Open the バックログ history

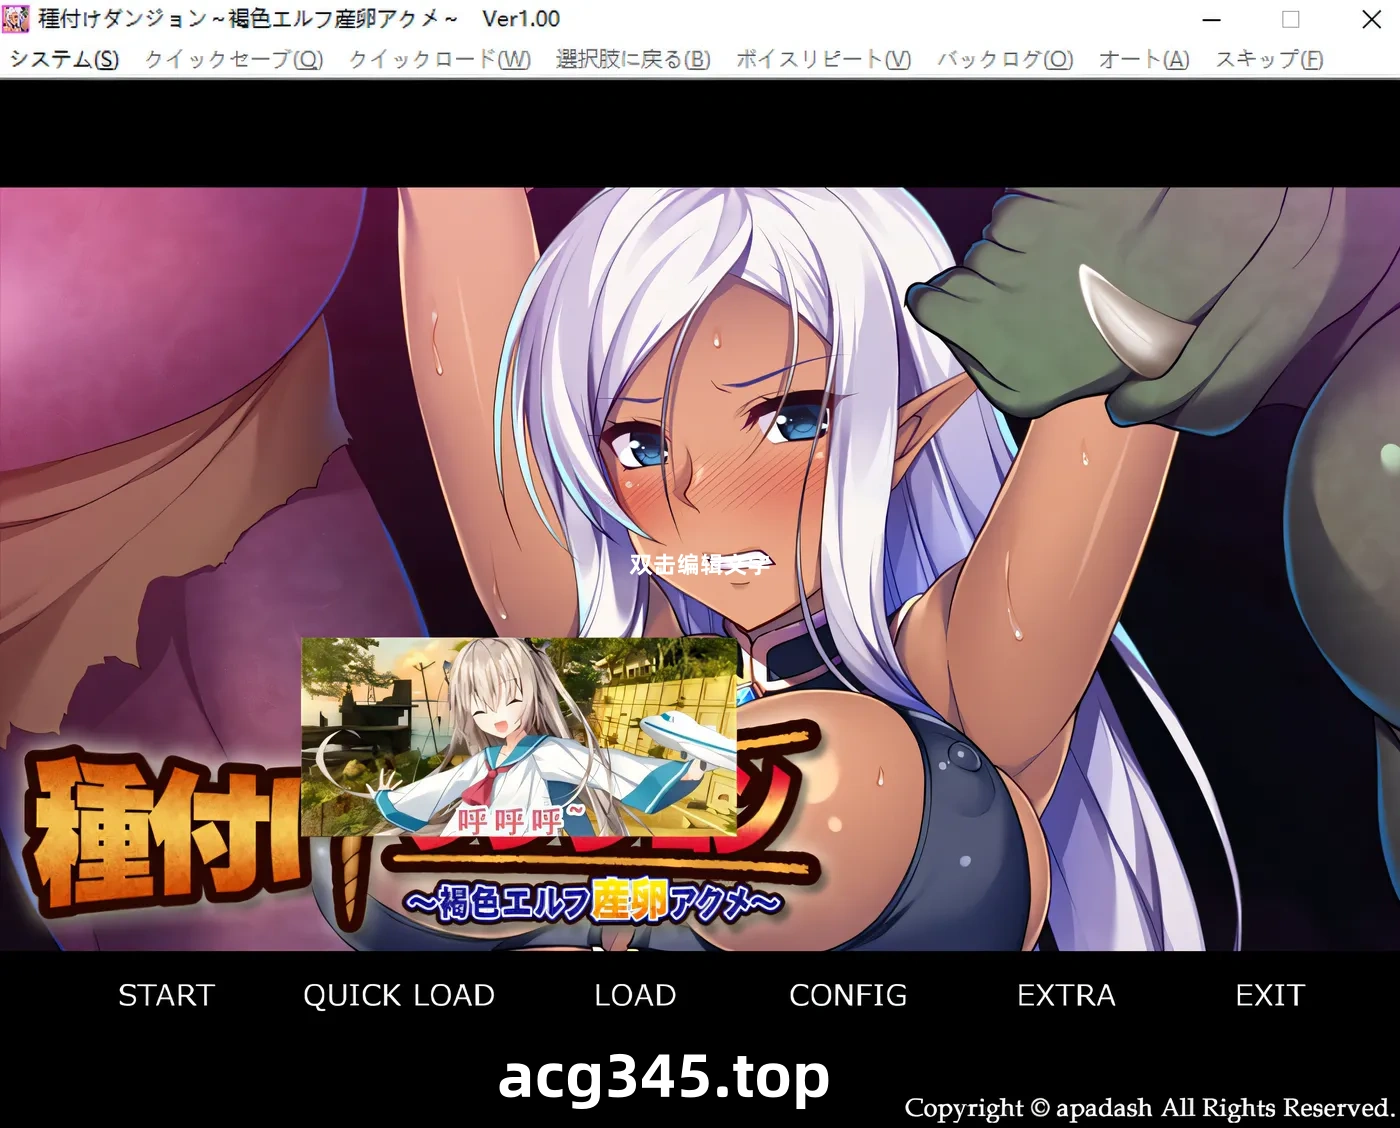click(1003, 59)
